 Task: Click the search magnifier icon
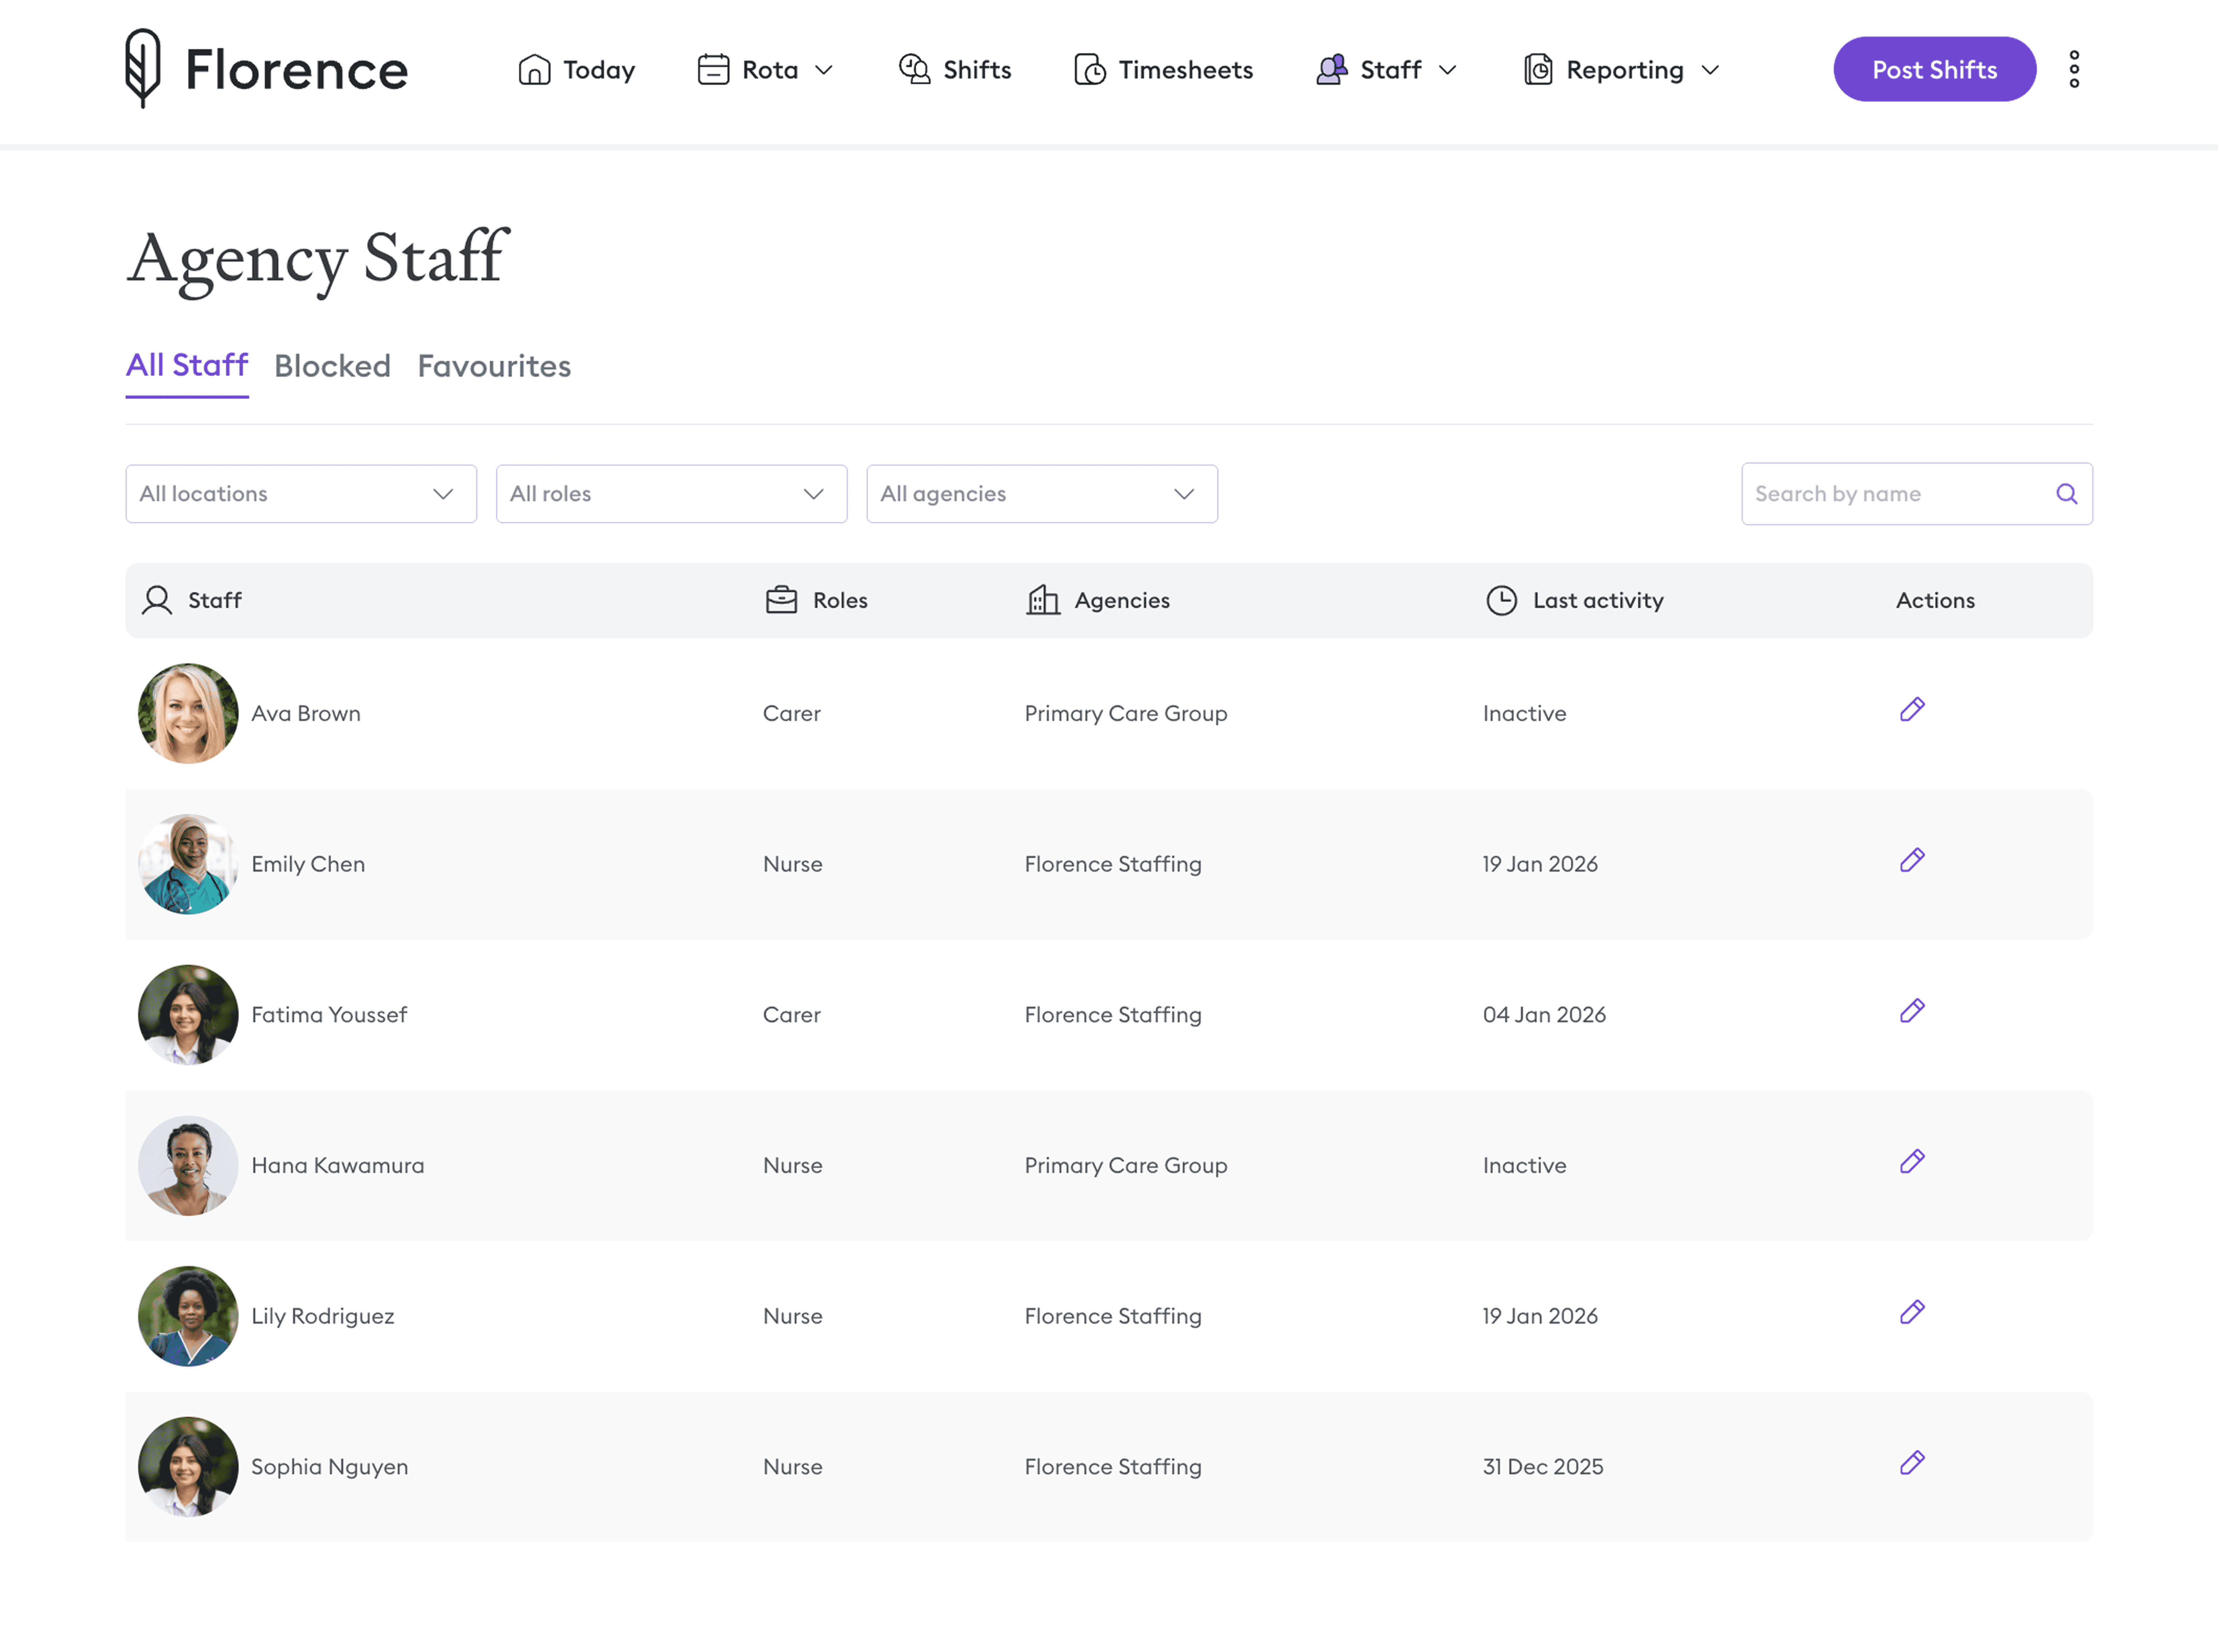(x=2066, y=493)
